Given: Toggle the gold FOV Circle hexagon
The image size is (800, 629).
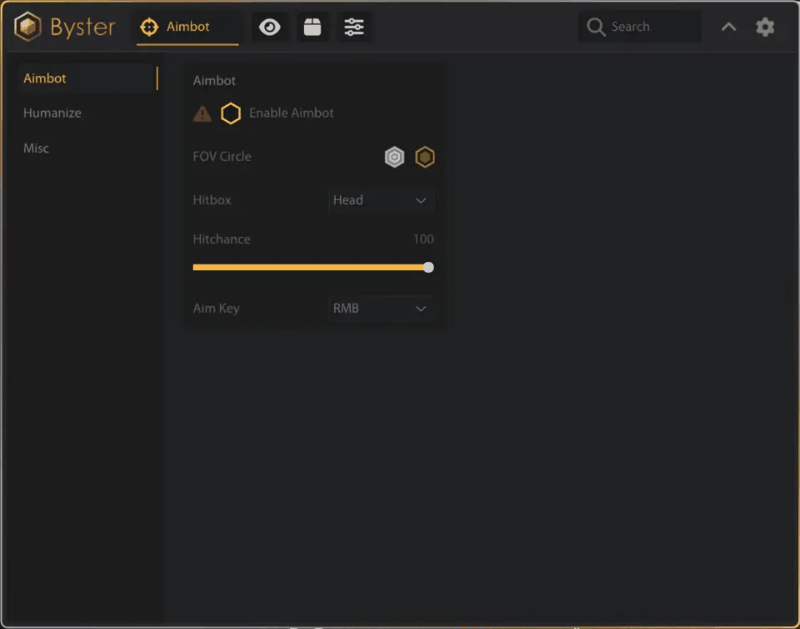Looking at the screenshot, I should click(x=425, y=157).
